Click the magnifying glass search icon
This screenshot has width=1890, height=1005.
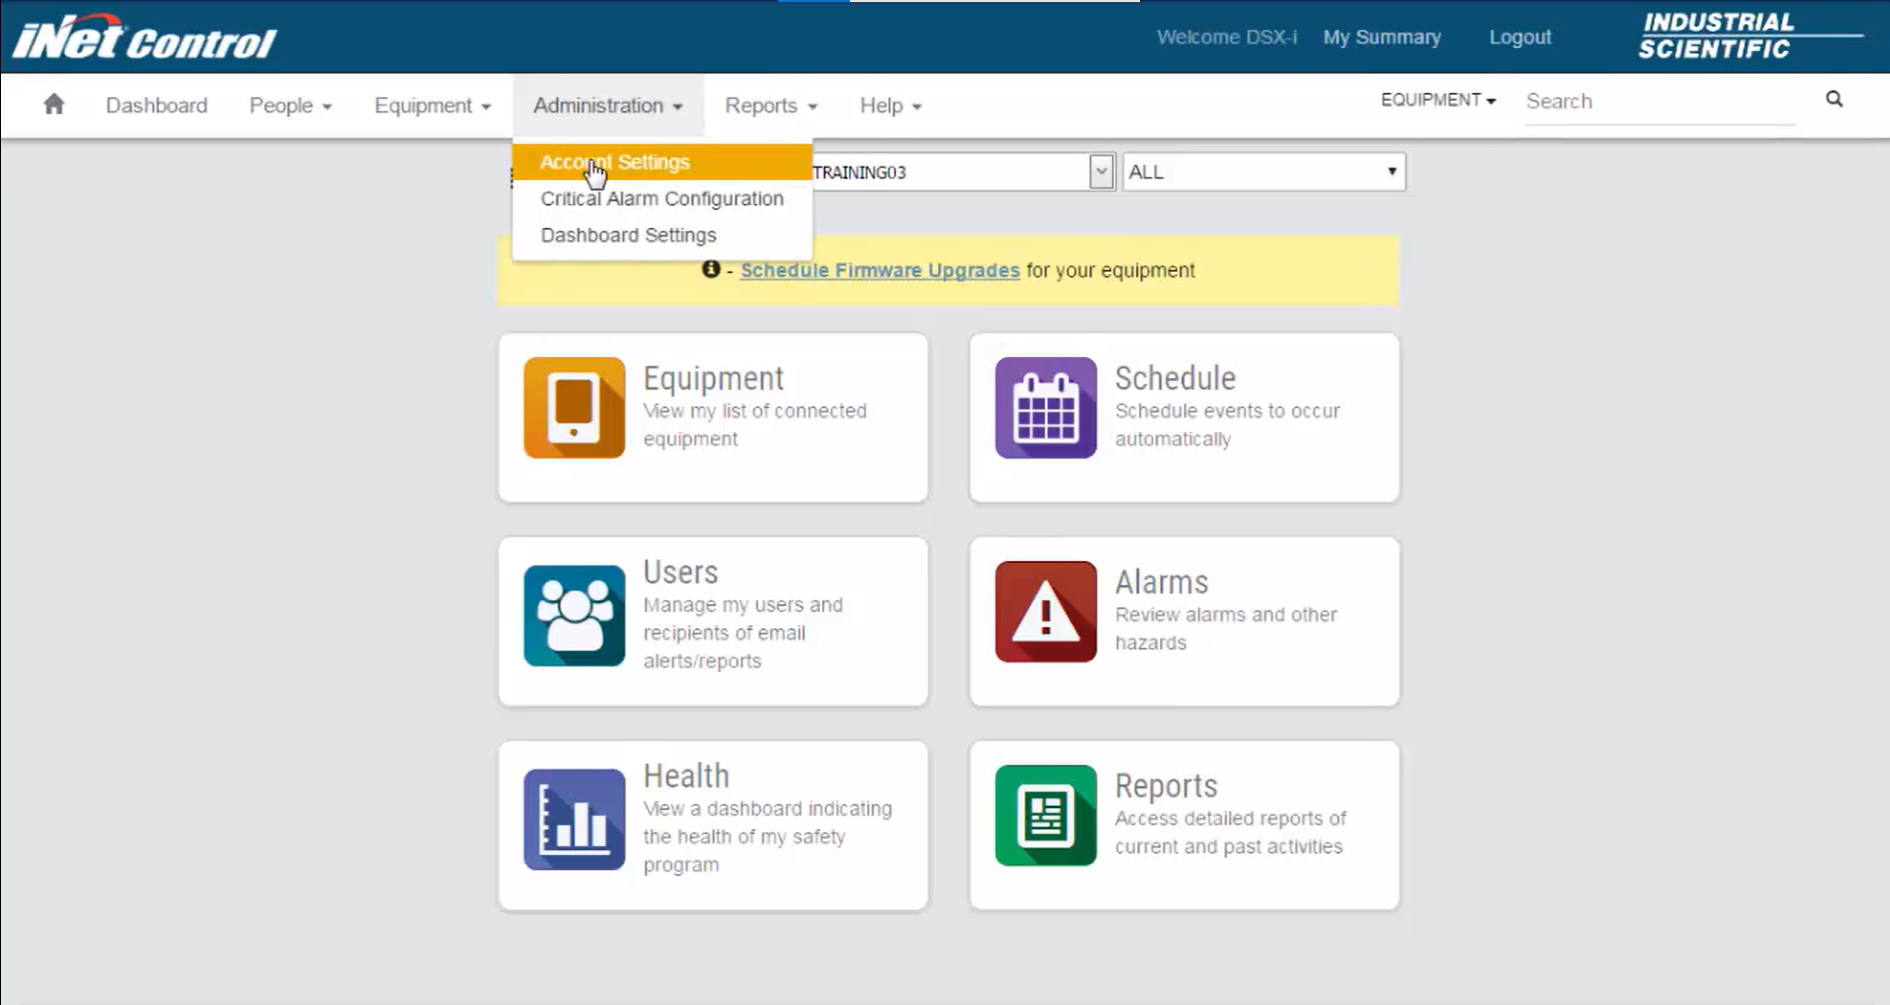(x=1834, y=99)
